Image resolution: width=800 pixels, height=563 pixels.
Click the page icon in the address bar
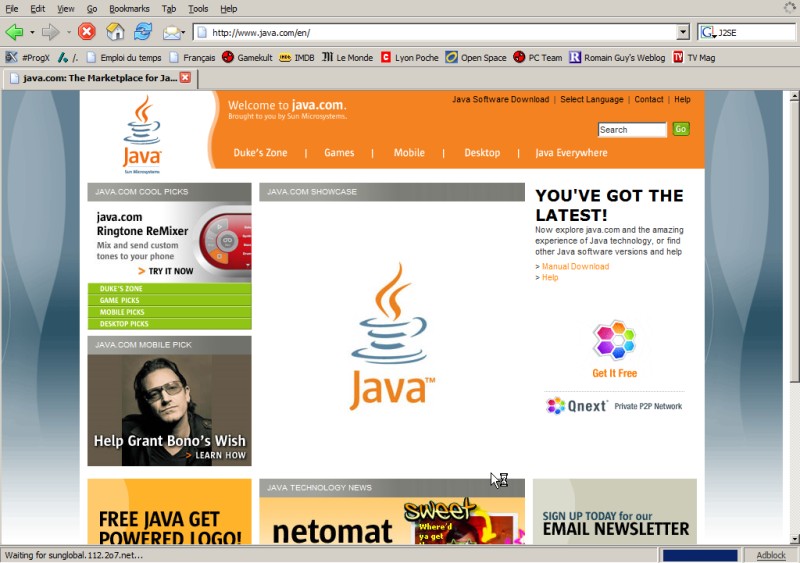(202, 33)
